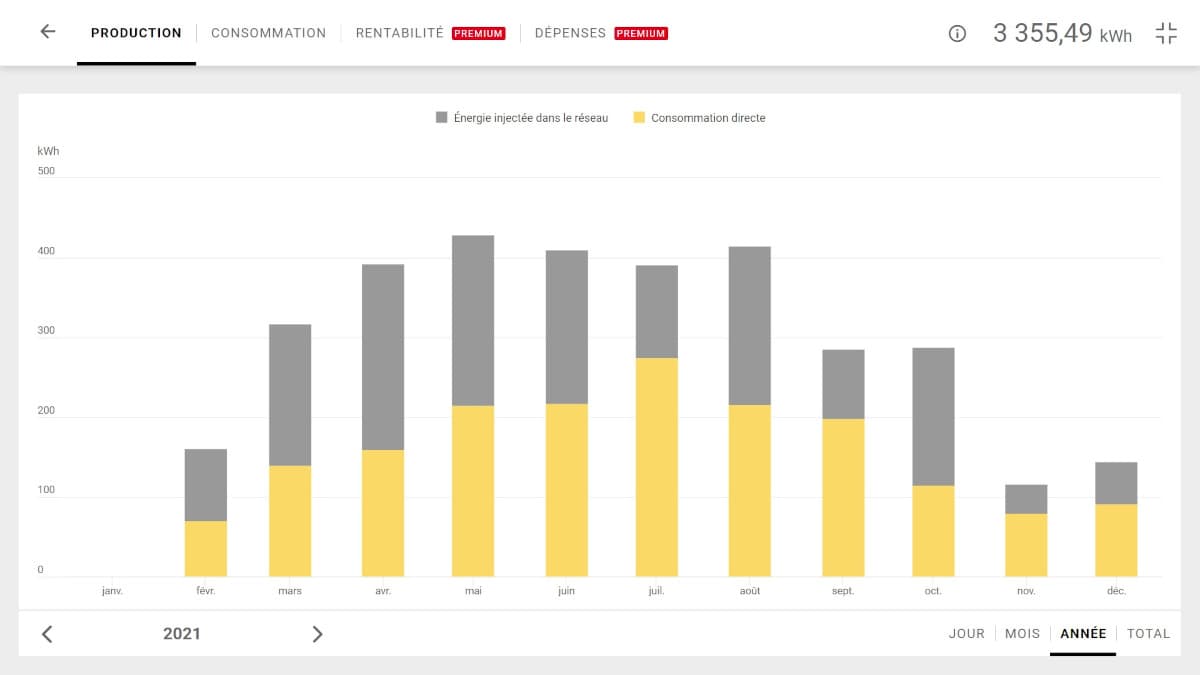Image resolution: width=1200 pixels, height=675 pixels.
Task: Click the 2021 year label
Action: tap(182, 634)
